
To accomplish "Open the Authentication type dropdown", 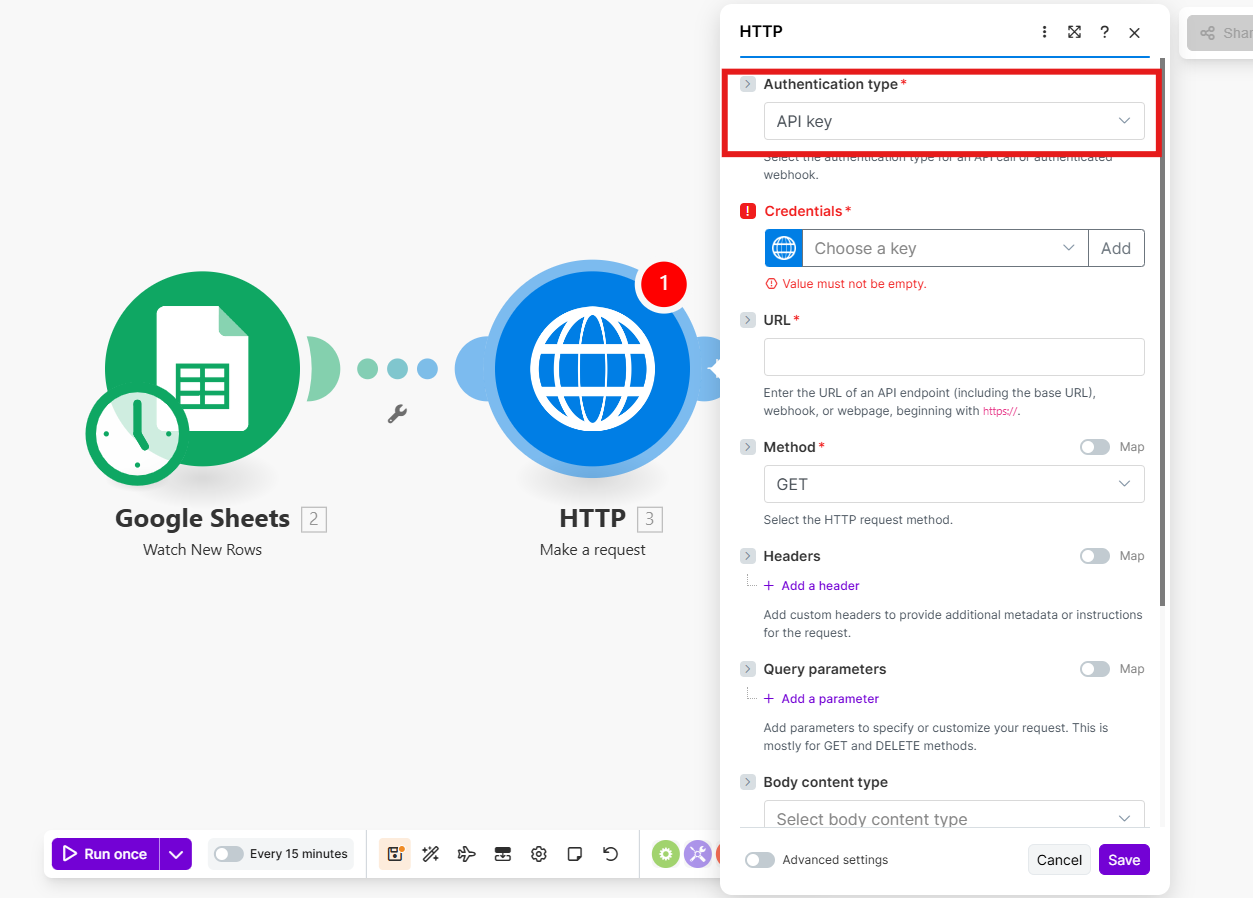I will [x=954, y=121].
